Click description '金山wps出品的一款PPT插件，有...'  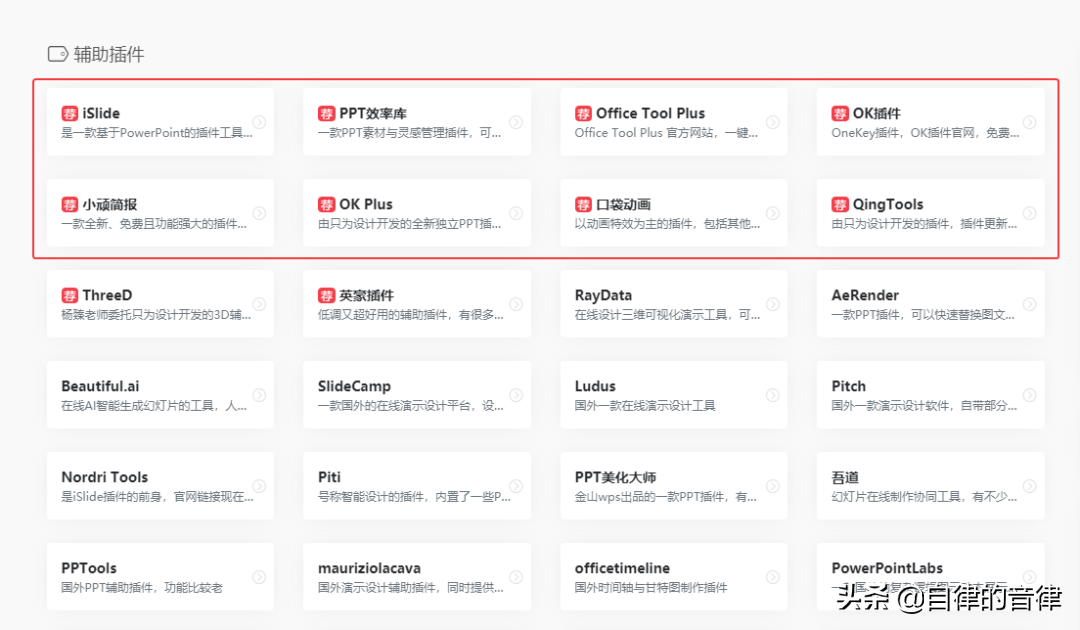(x=665, y=496)
